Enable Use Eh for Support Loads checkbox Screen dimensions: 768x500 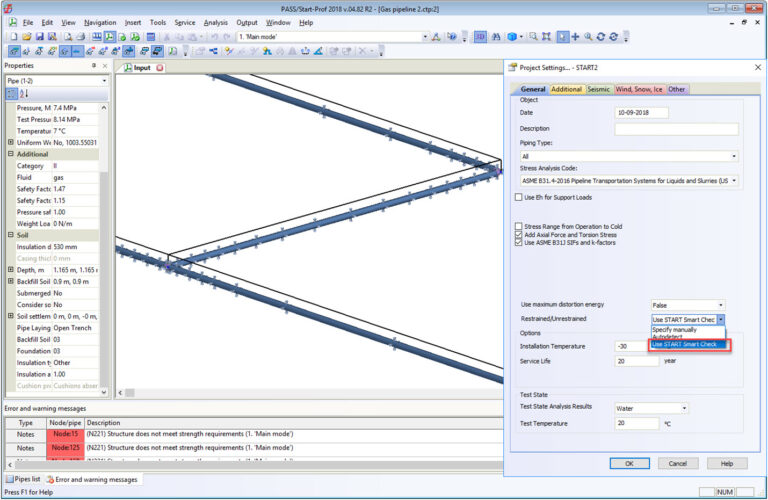click(518, 197)
